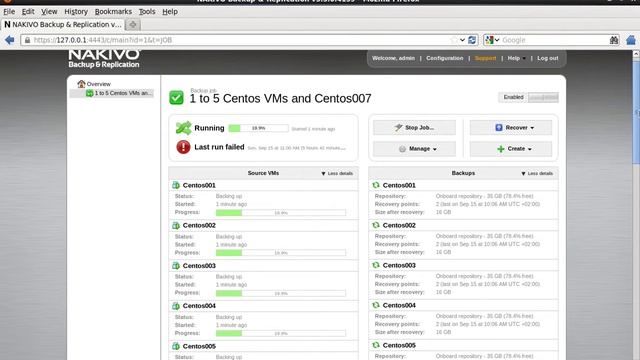This screenshot has width=640, height=360.
Task: Select the NAKIVO Backup & Replication browser tab
Action: 63,24
